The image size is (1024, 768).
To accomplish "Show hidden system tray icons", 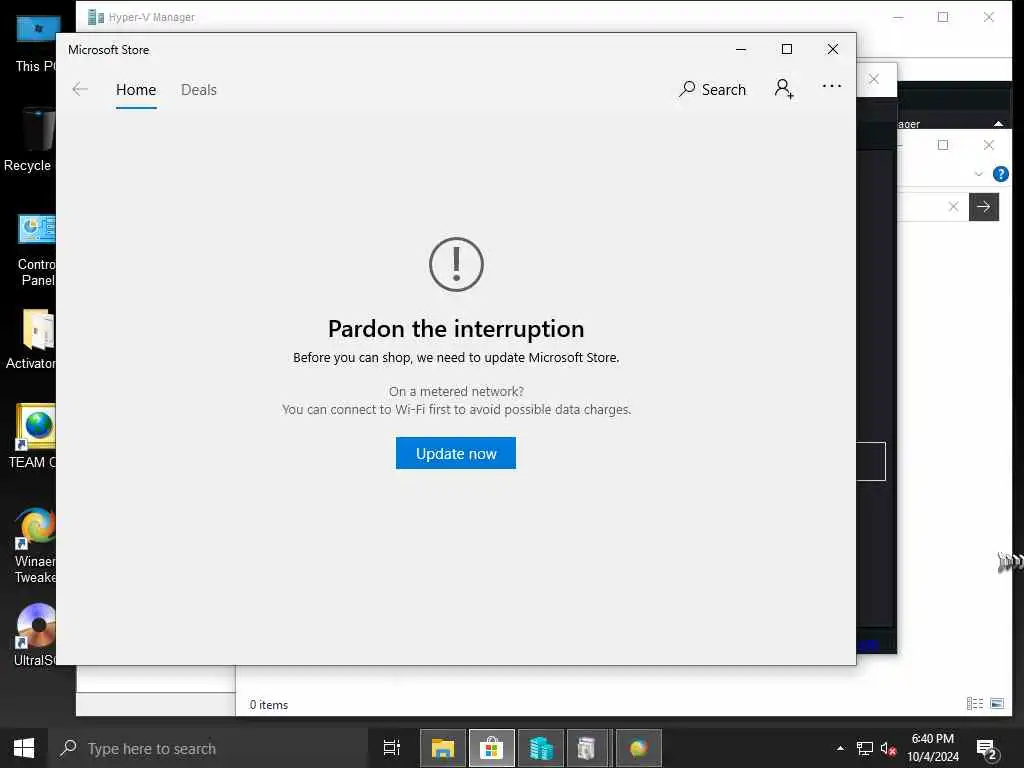I will 840,748.
